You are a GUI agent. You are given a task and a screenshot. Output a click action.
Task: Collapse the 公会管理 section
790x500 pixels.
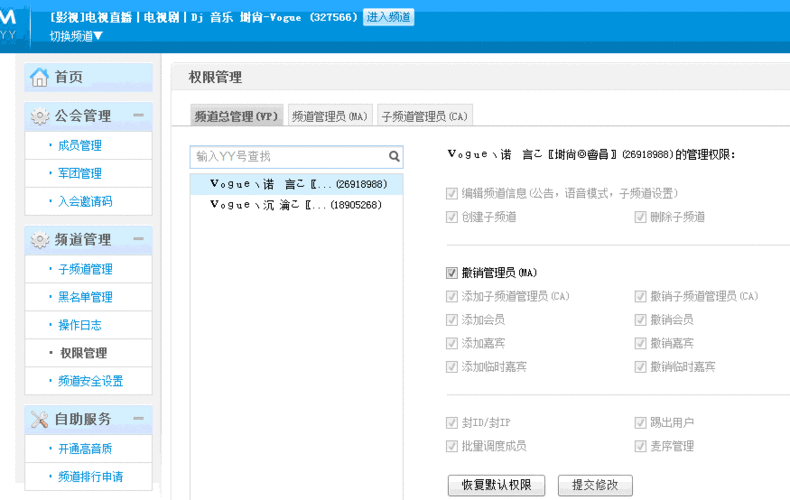tap(138, 115)
